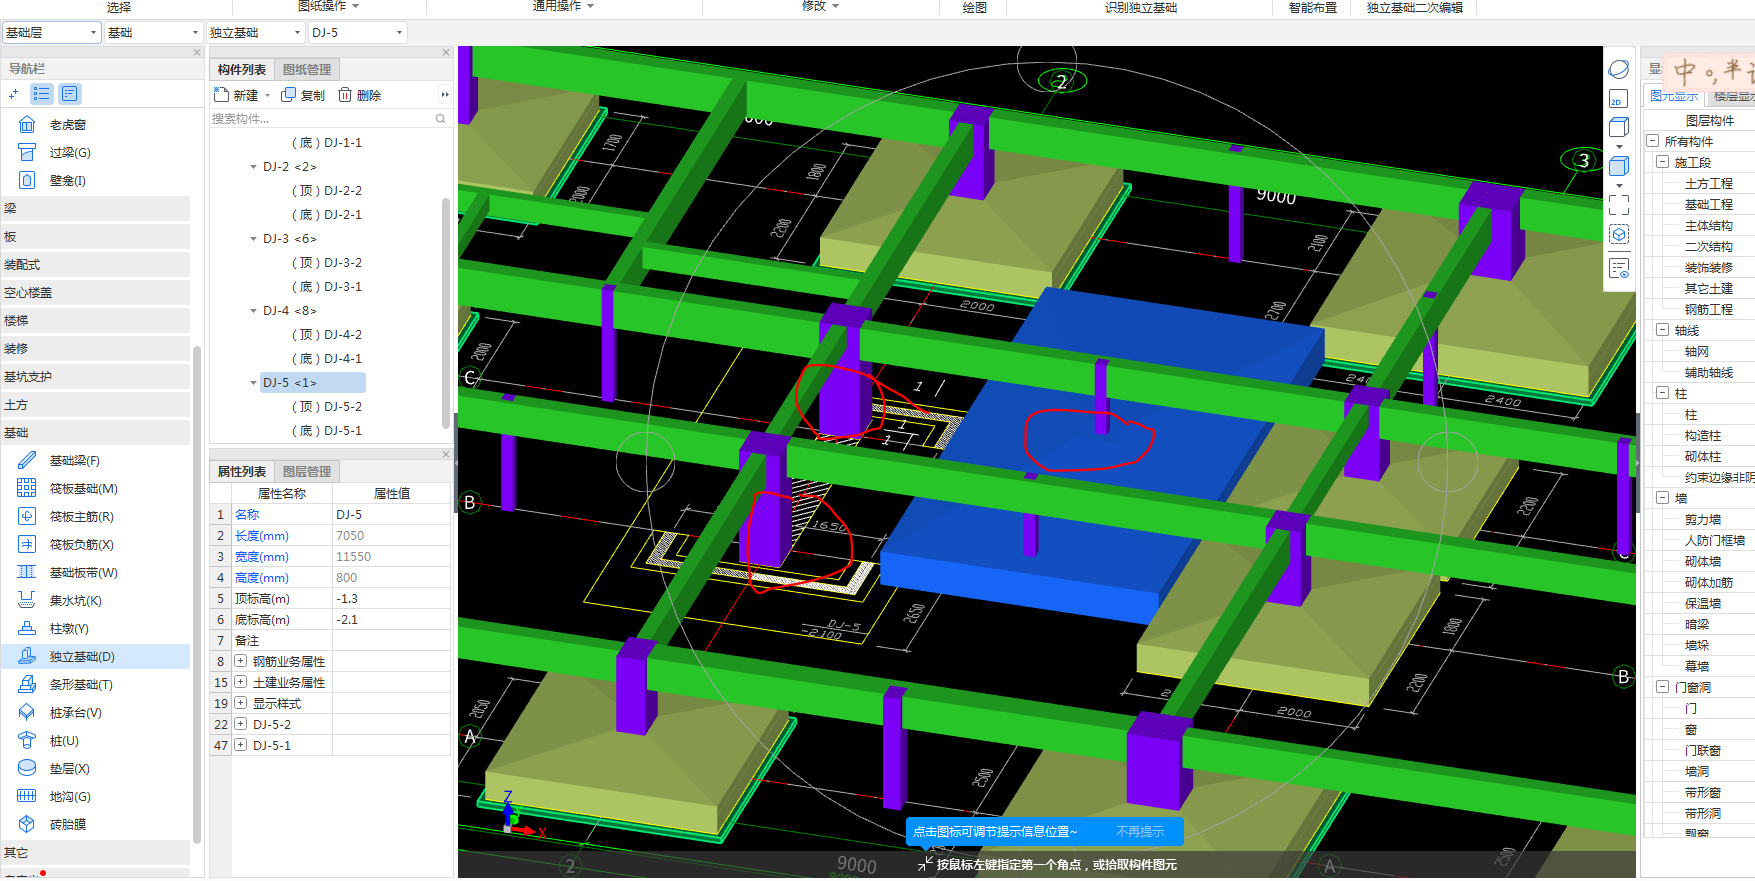Choose the 基础梁(F) foundation beam icon
The width and height of the screenshot is (1755, 881).
click(27, 461)
